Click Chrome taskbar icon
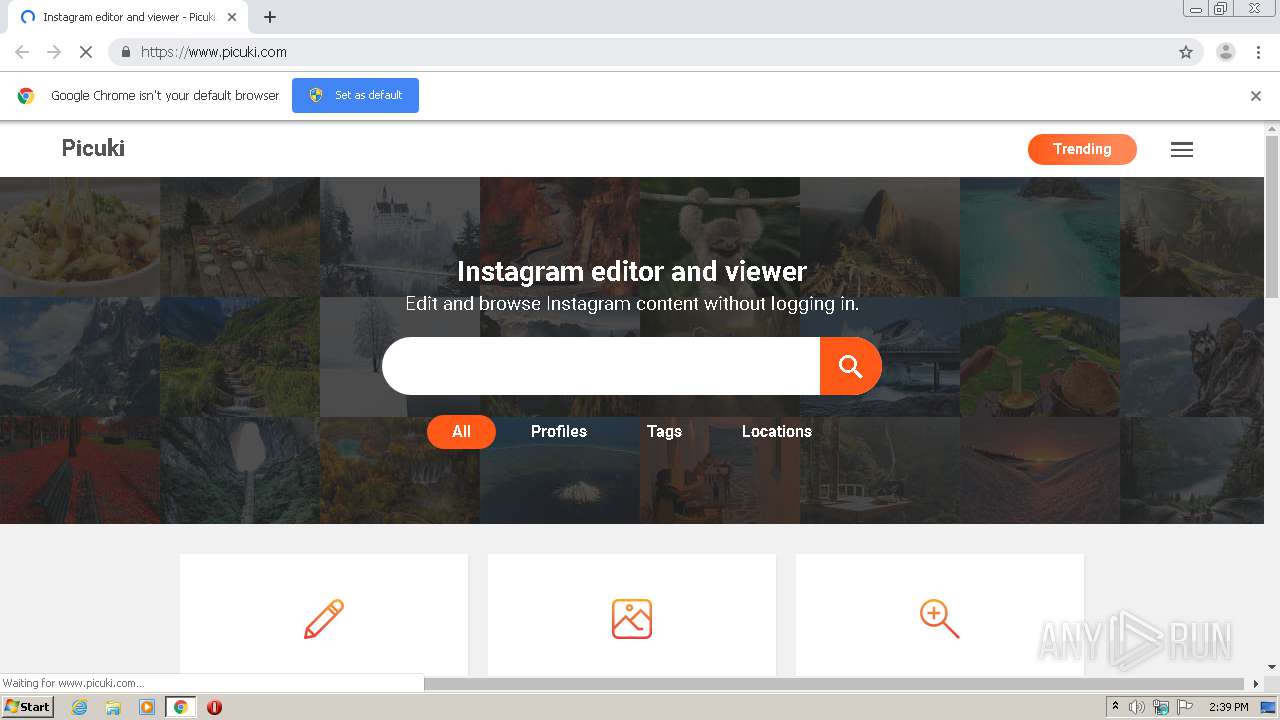1280x720 pixels. click(180, 707)
